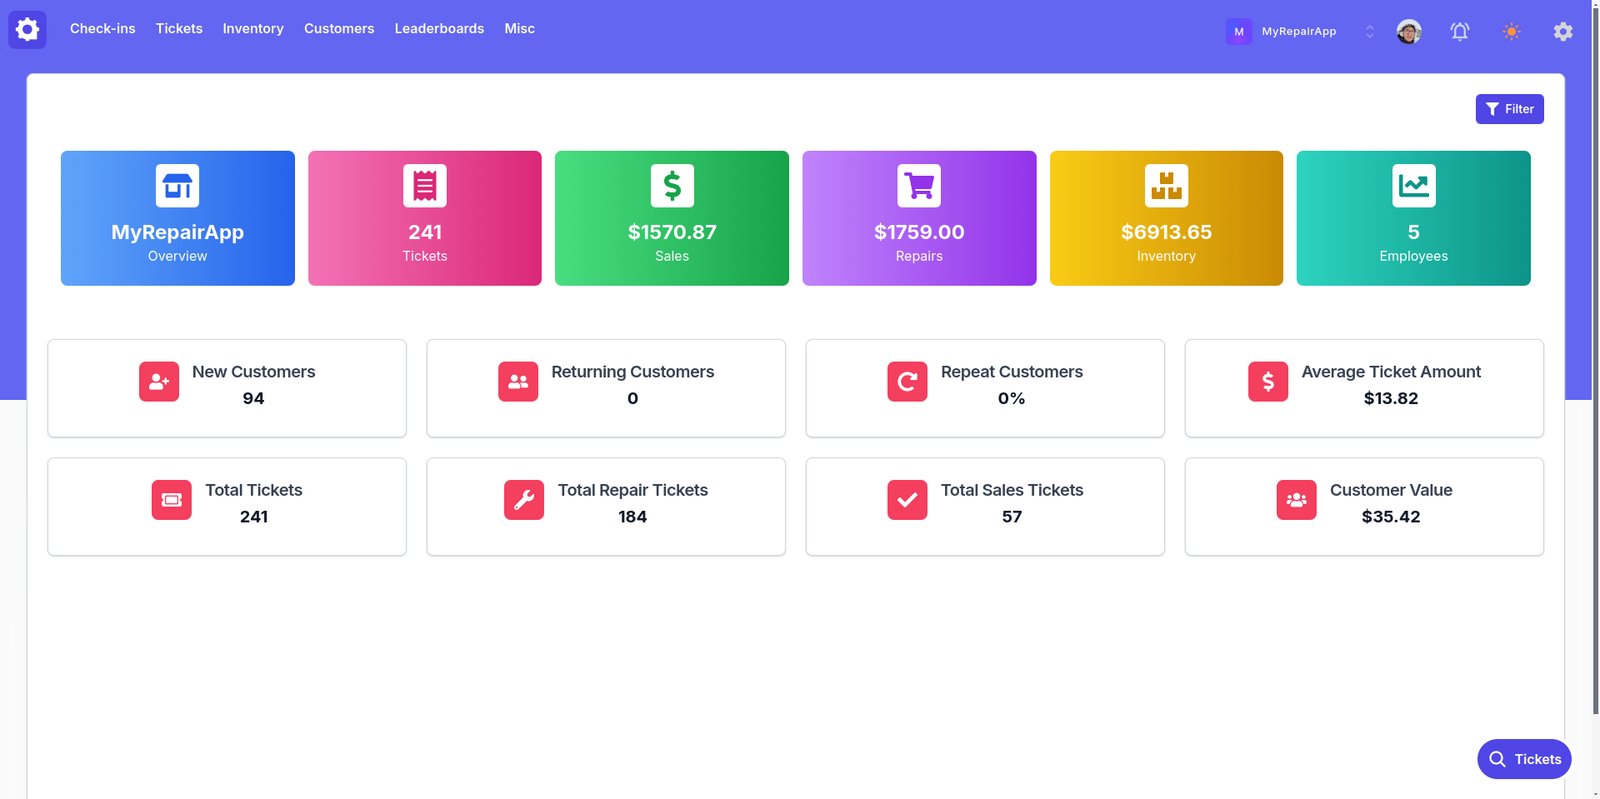Click the user avatar picture

1408,32
